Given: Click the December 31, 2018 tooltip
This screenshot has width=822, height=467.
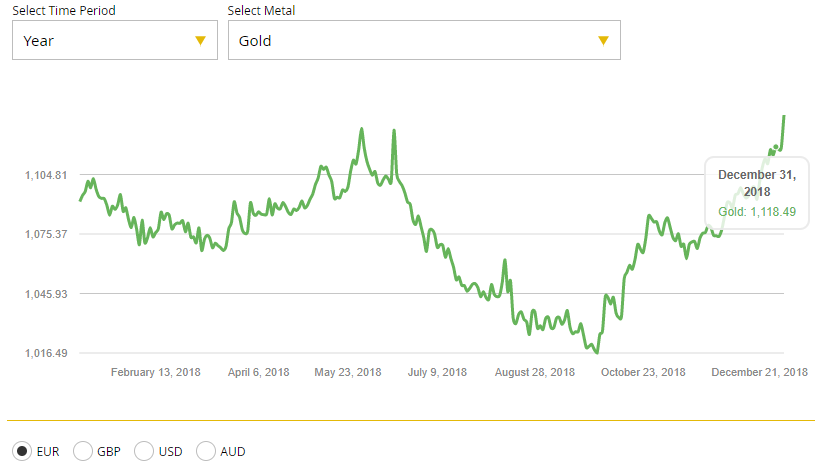Looking at the screenshot, I should [x=757, y=192].
